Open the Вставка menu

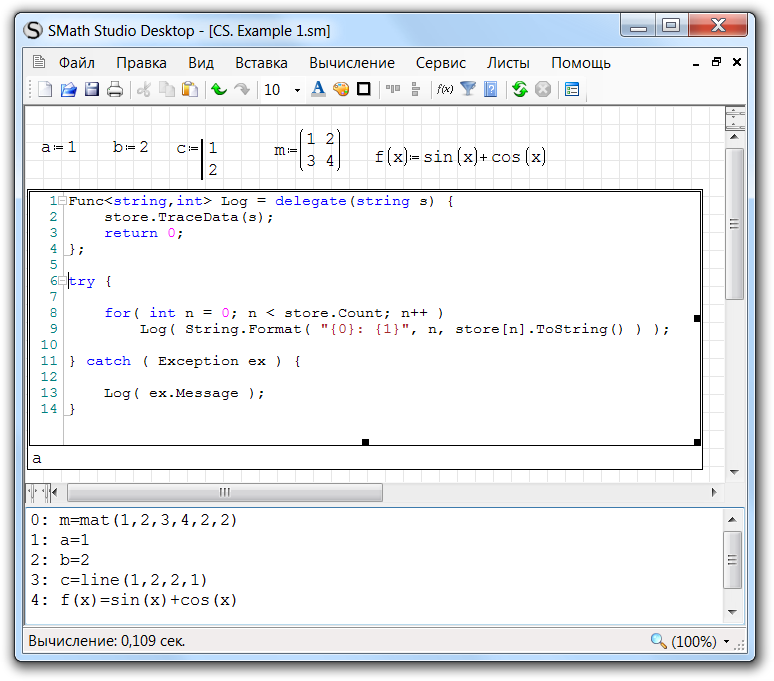point(261,62)
